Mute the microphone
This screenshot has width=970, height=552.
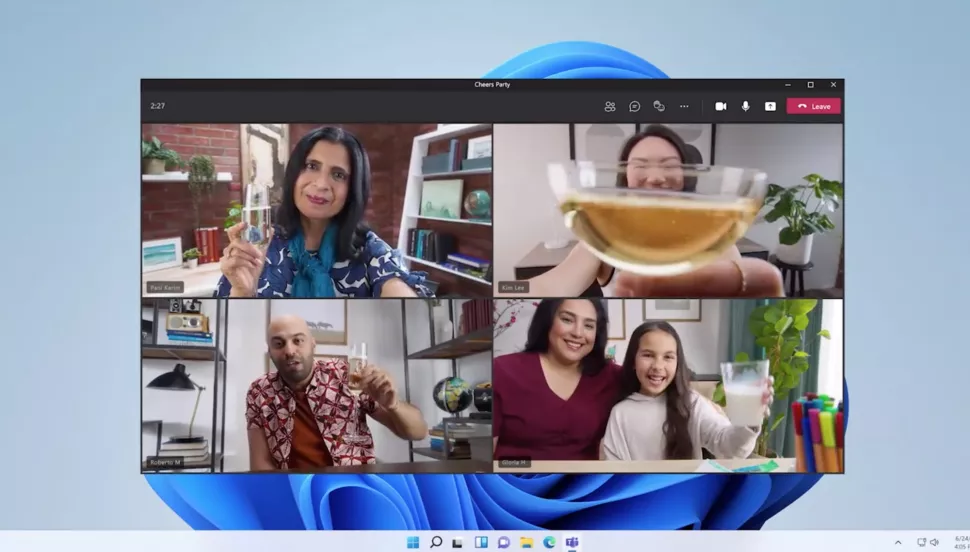pos(745,106)
